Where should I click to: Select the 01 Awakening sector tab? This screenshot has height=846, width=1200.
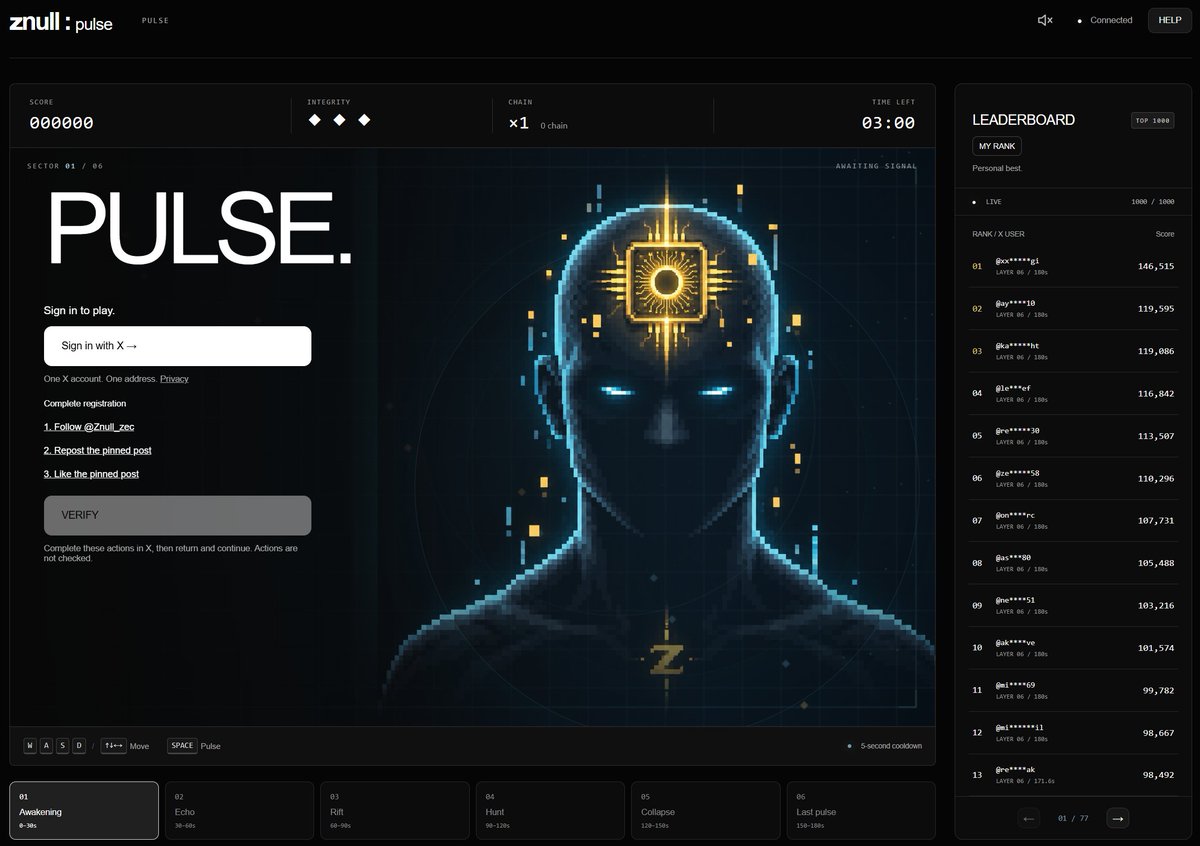84,810
